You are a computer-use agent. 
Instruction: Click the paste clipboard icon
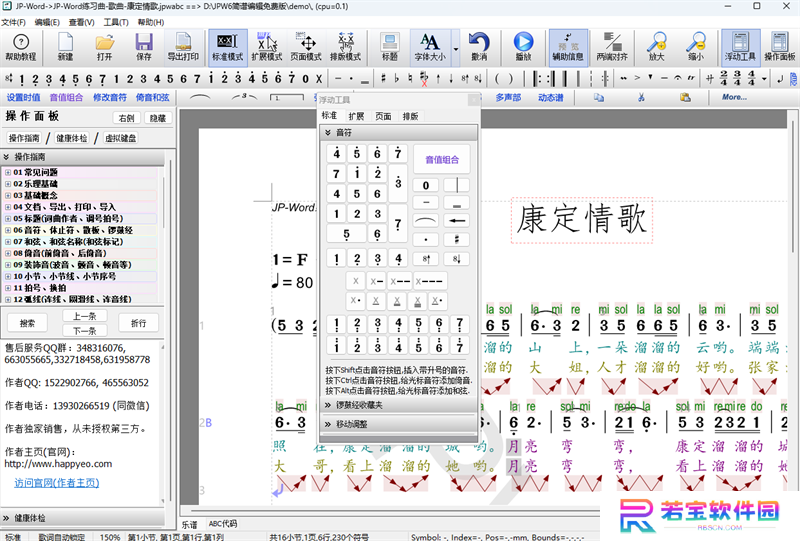(x=685, y=97)
